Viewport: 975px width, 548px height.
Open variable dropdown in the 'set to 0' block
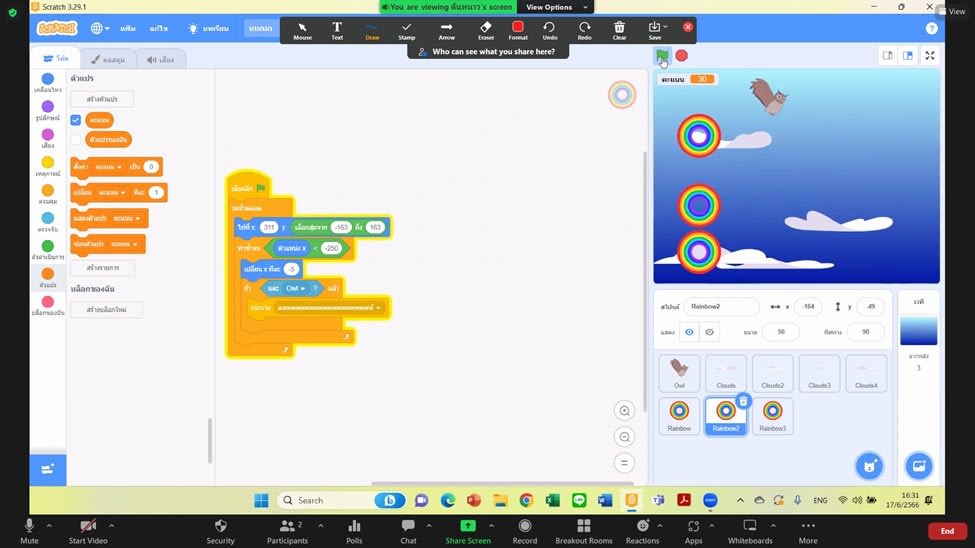pos(109,167)
